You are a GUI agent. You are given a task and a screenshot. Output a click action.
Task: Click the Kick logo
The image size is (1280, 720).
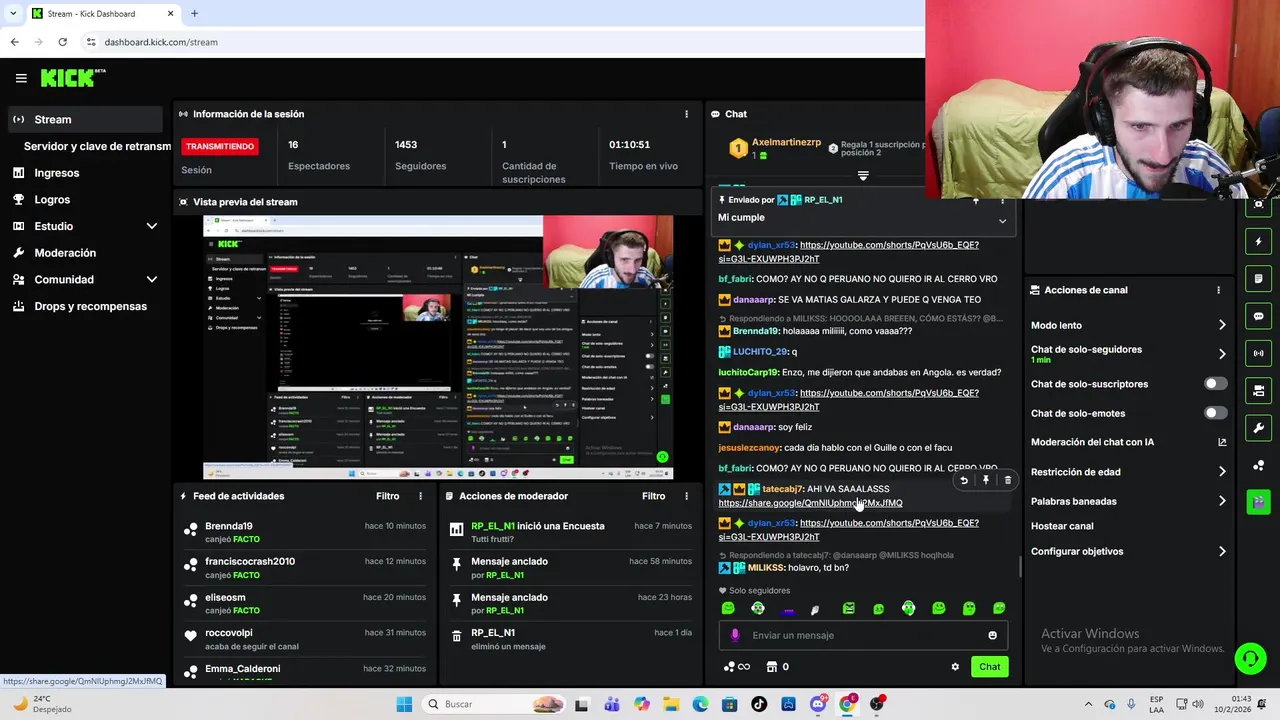tap(72, 78)
